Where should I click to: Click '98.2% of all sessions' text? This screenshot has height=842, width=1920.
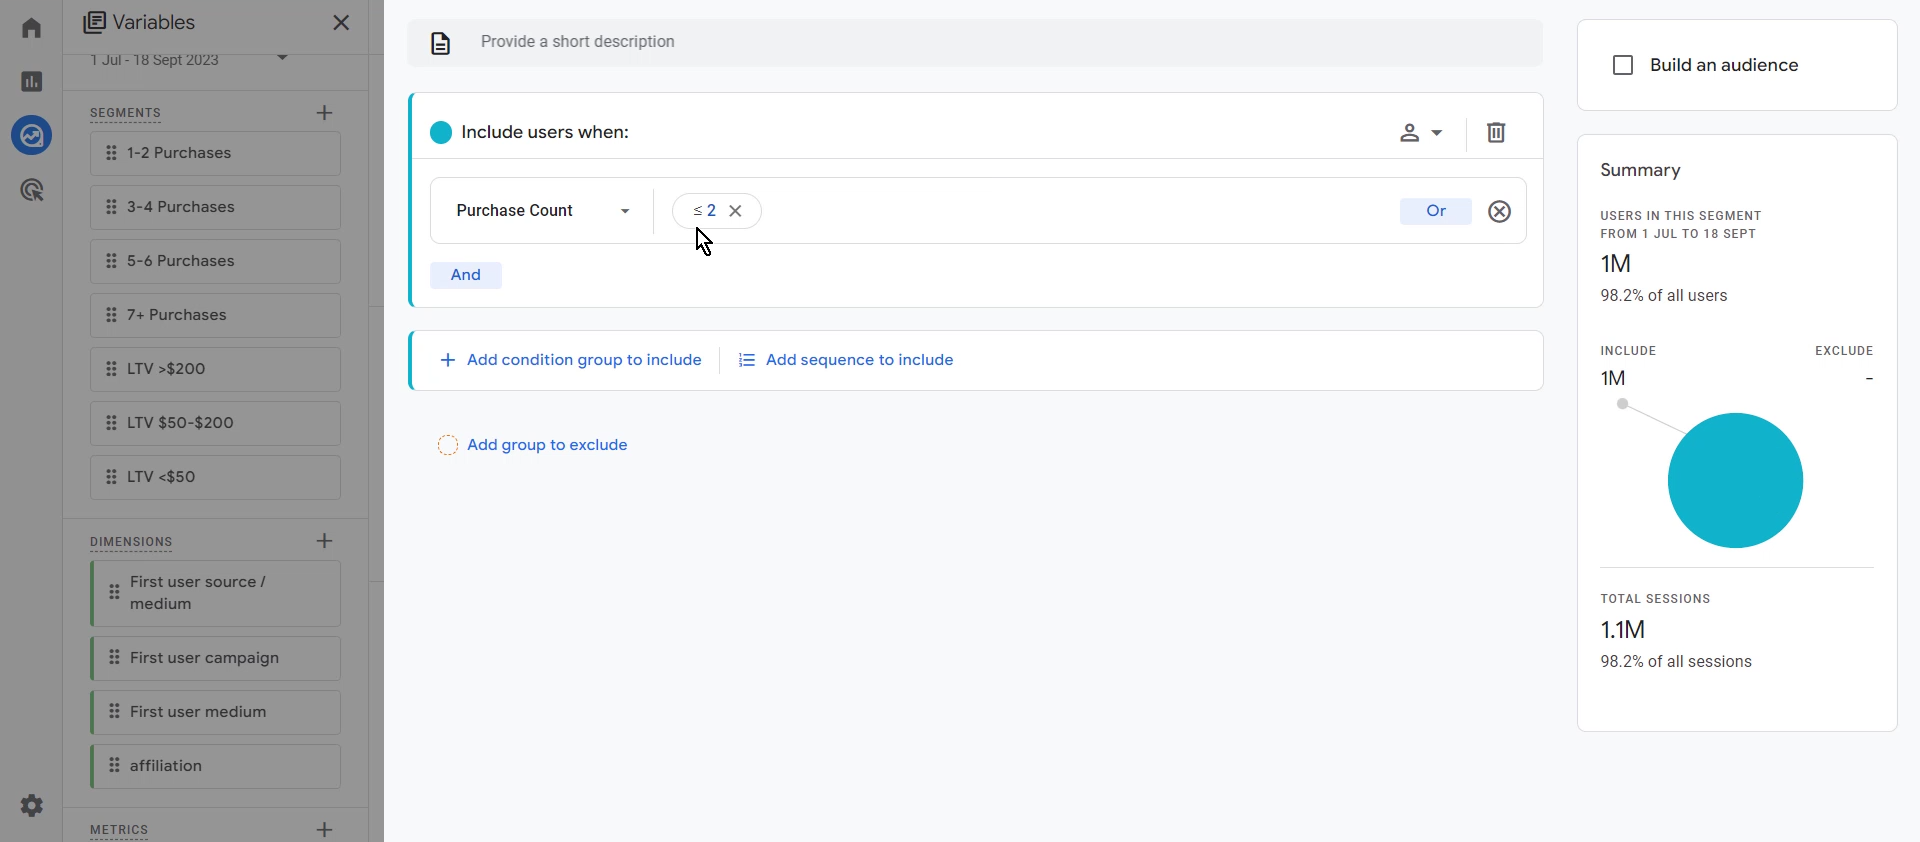click(1676, 662)
